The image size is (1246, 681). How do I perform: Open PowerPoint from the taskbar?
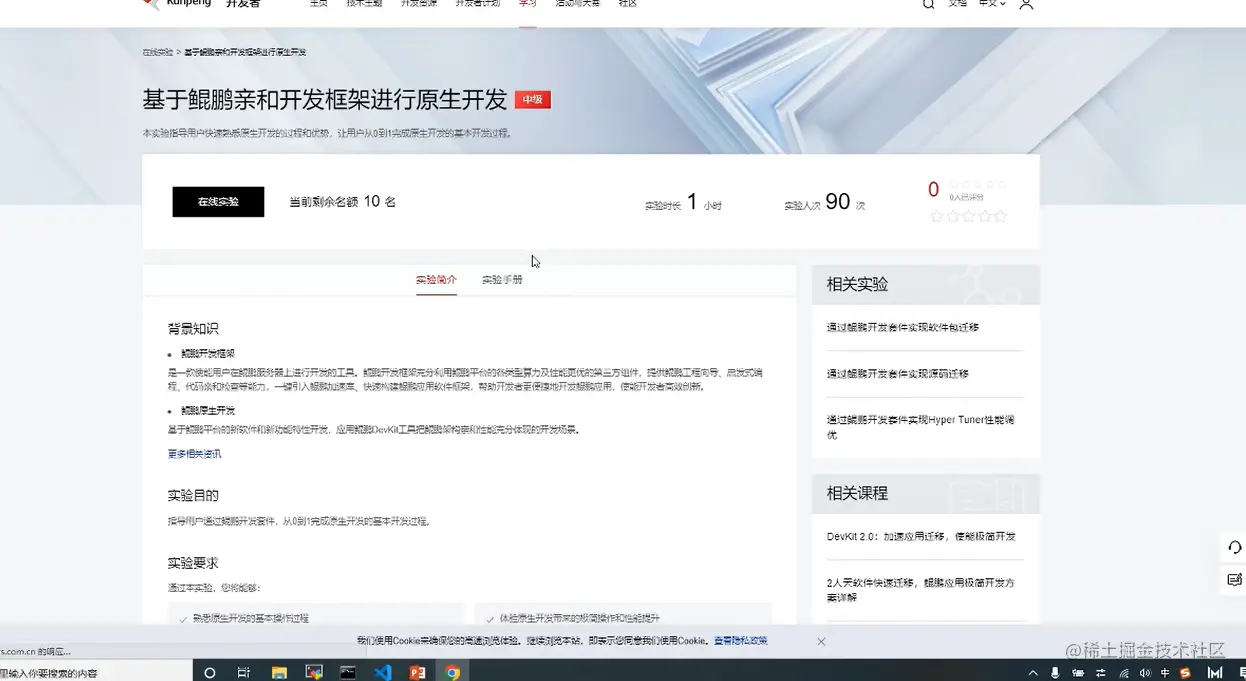pyautogui.click(x=418, y=672)
